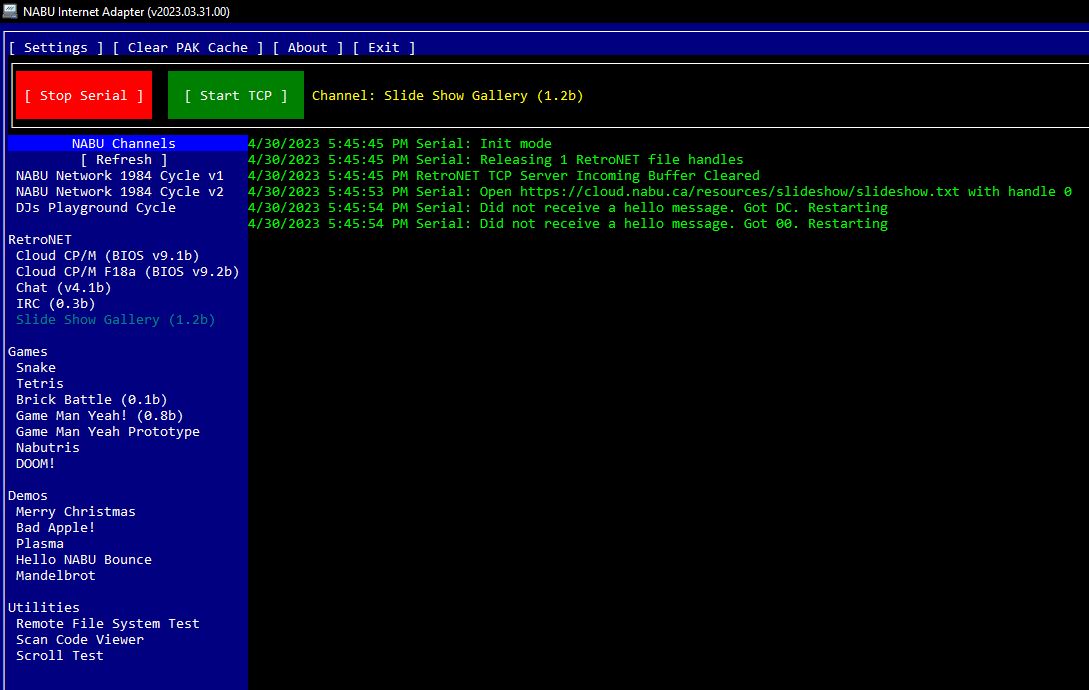This screenshot has width=1089, height=690.
Task: Click the 'Serial: Init mode' log line
Action: point(400,143)
